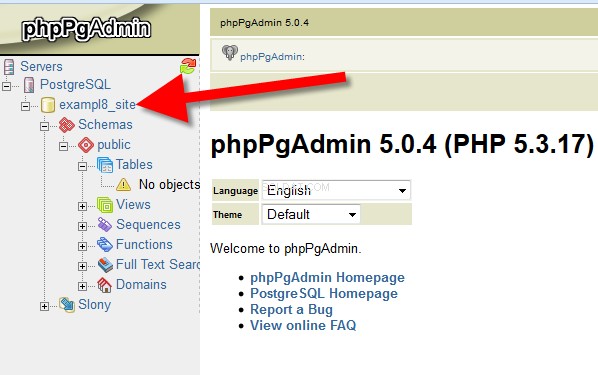The width and height of the screenshot is (598, 375).
Task: Open Views label in the tree
Action: [x=133, y=204]
